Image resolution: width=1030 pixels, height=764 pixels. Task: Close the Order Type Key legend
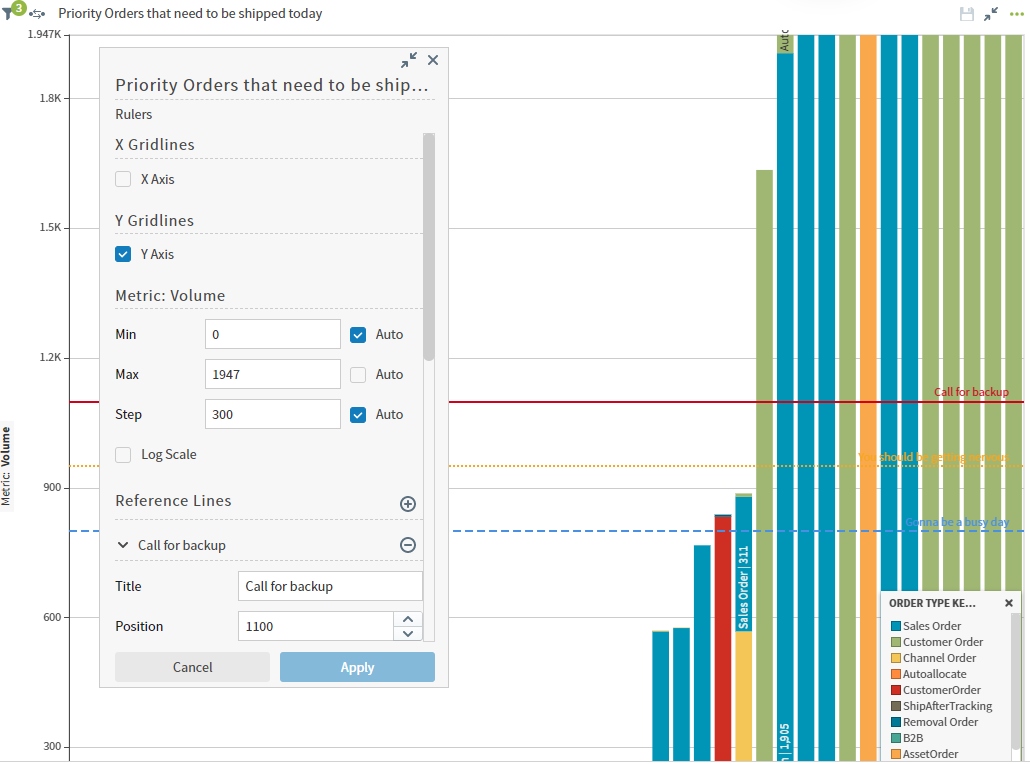click(x=1008, y=602)
